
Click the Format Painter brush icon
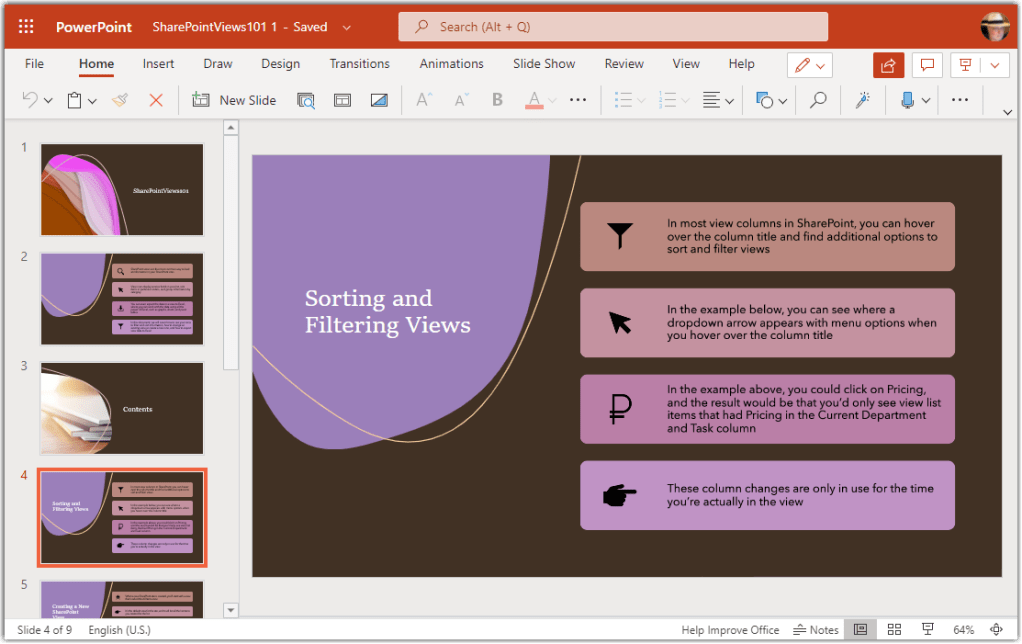pos(120,100)
